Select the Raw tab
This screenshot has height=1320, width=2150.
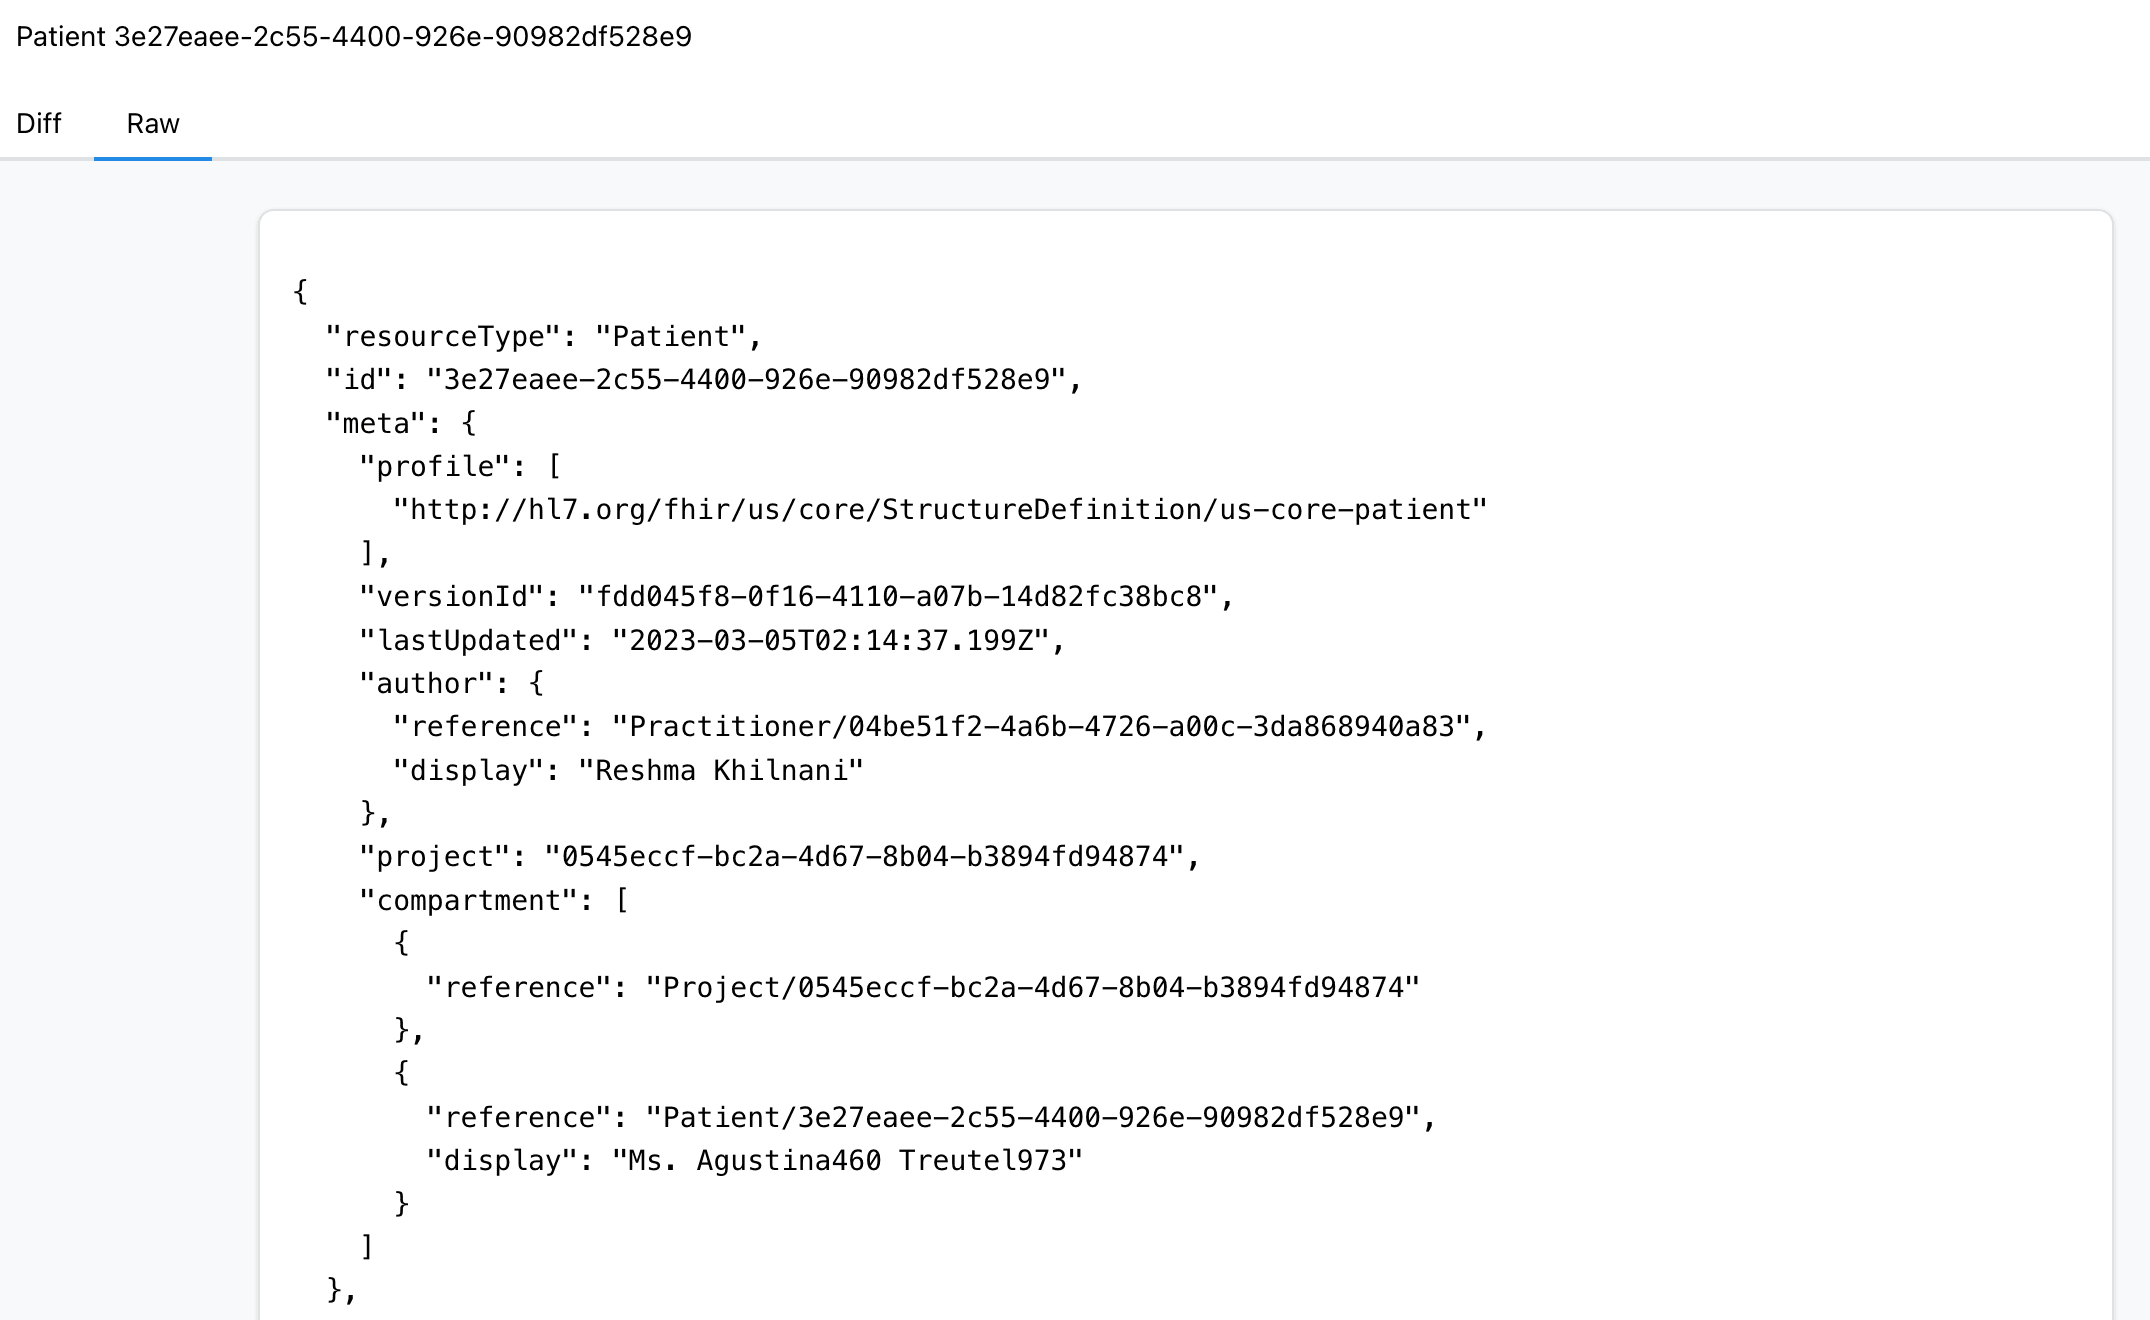tap(153, 124)
